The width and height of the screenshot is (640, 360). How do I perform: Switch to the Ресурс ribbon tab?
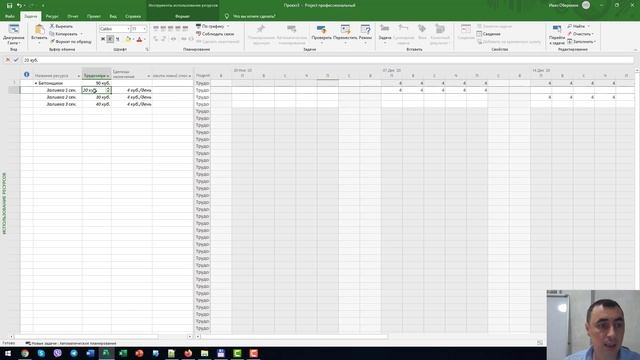52,16
